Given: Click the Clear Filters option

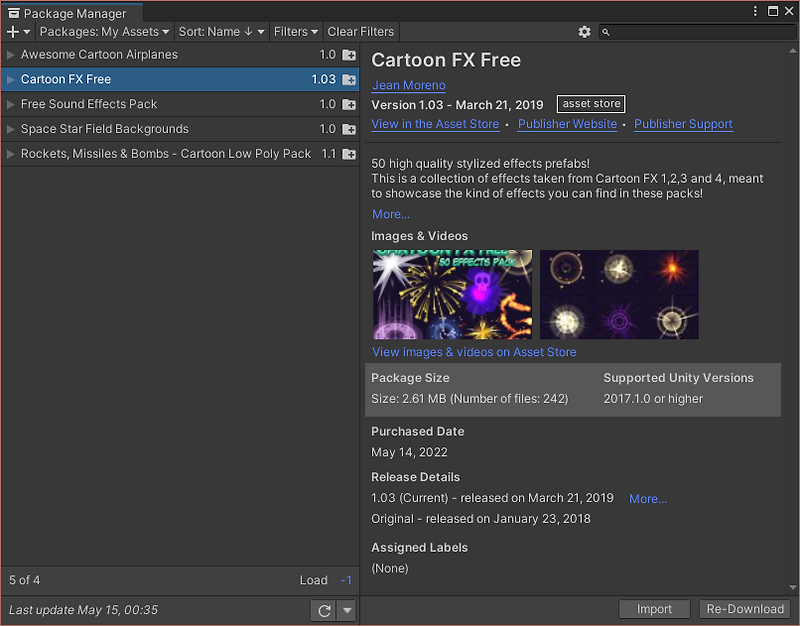Looking at the screenshot, I should (x=361, y=32).
